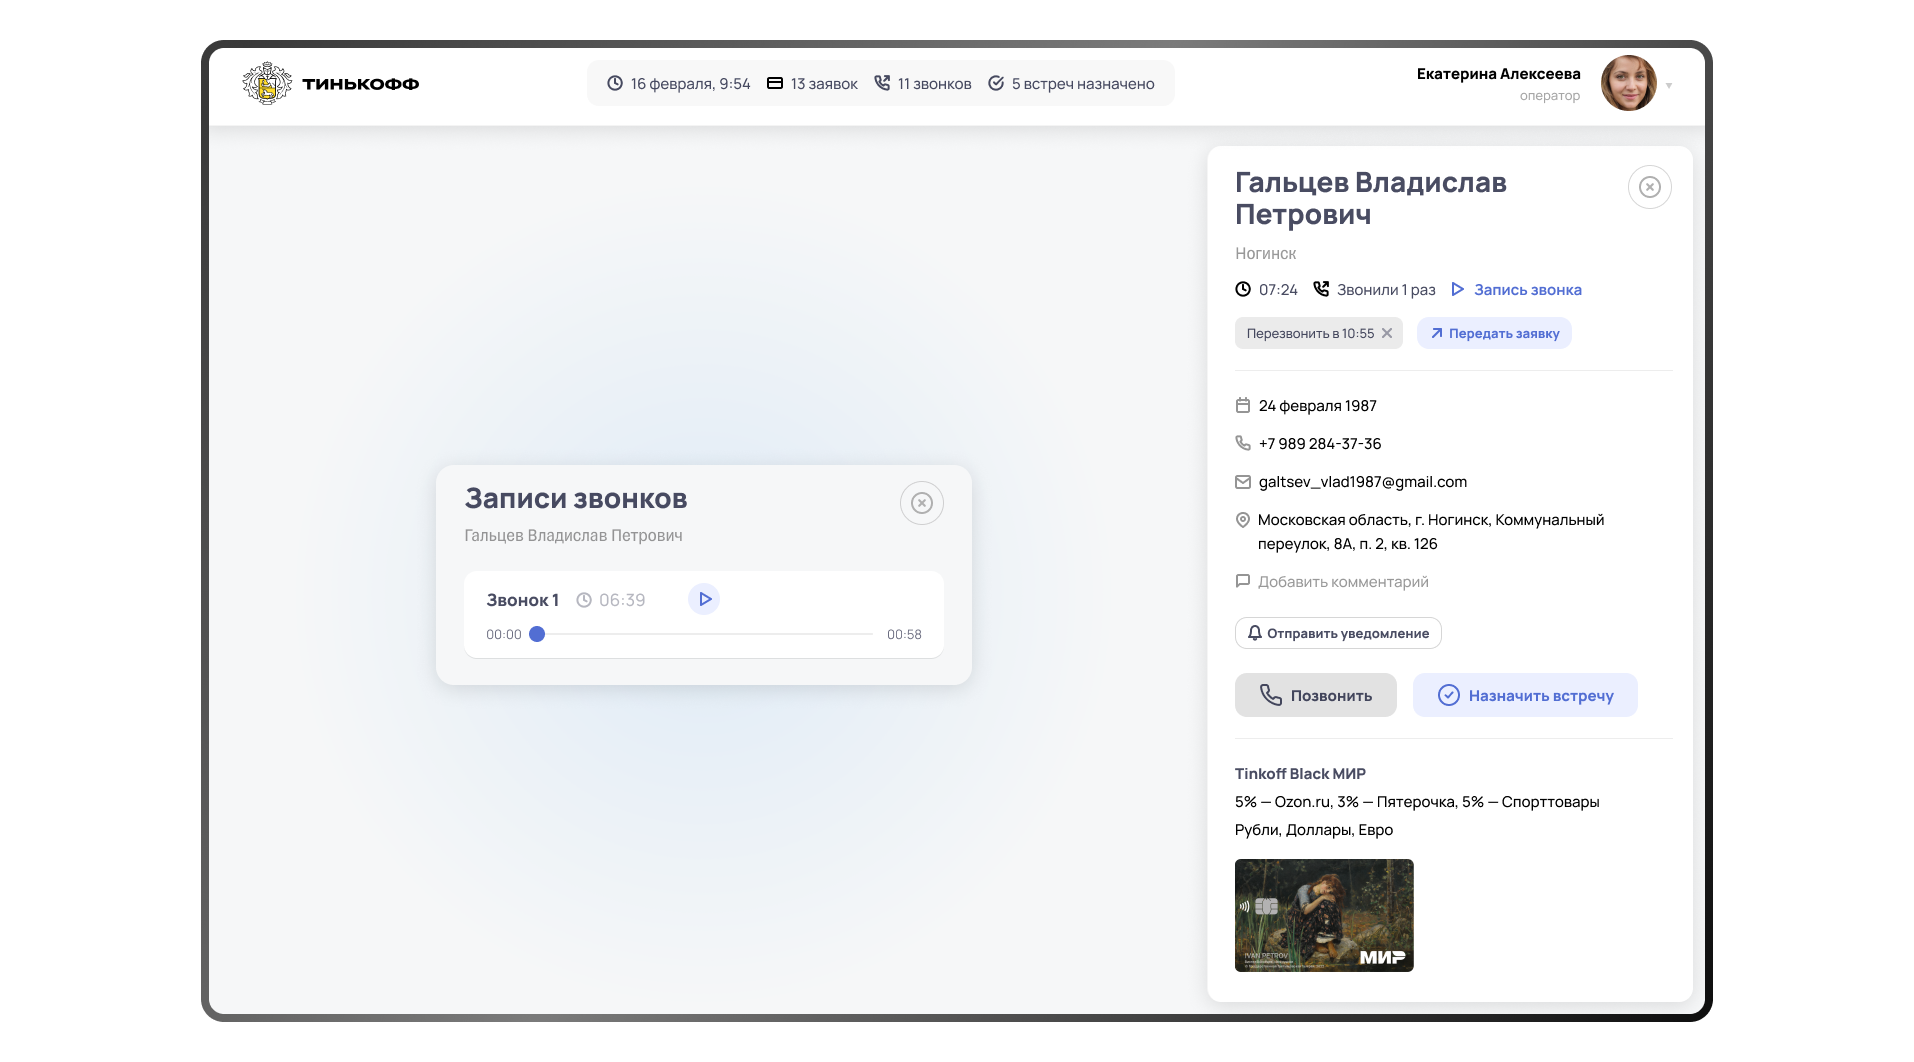Click Екатерина Алексеева's avatar photo

click(1628, 83)
